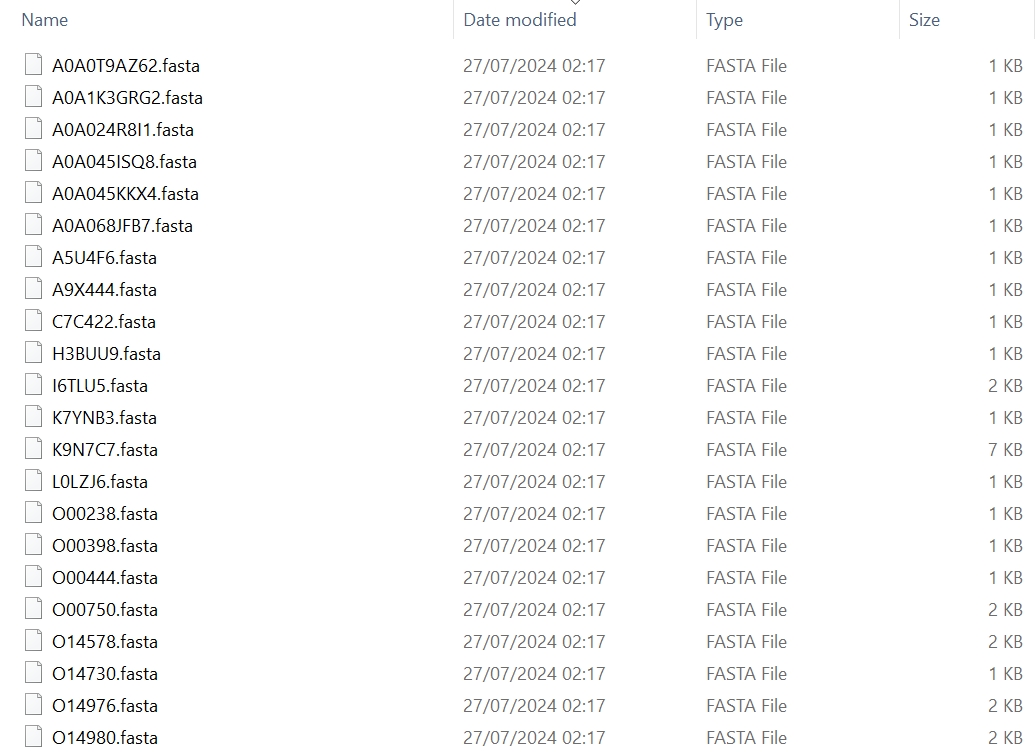Click the file icon for O00750.fasta
The image size is (1035, 753).
33,608
